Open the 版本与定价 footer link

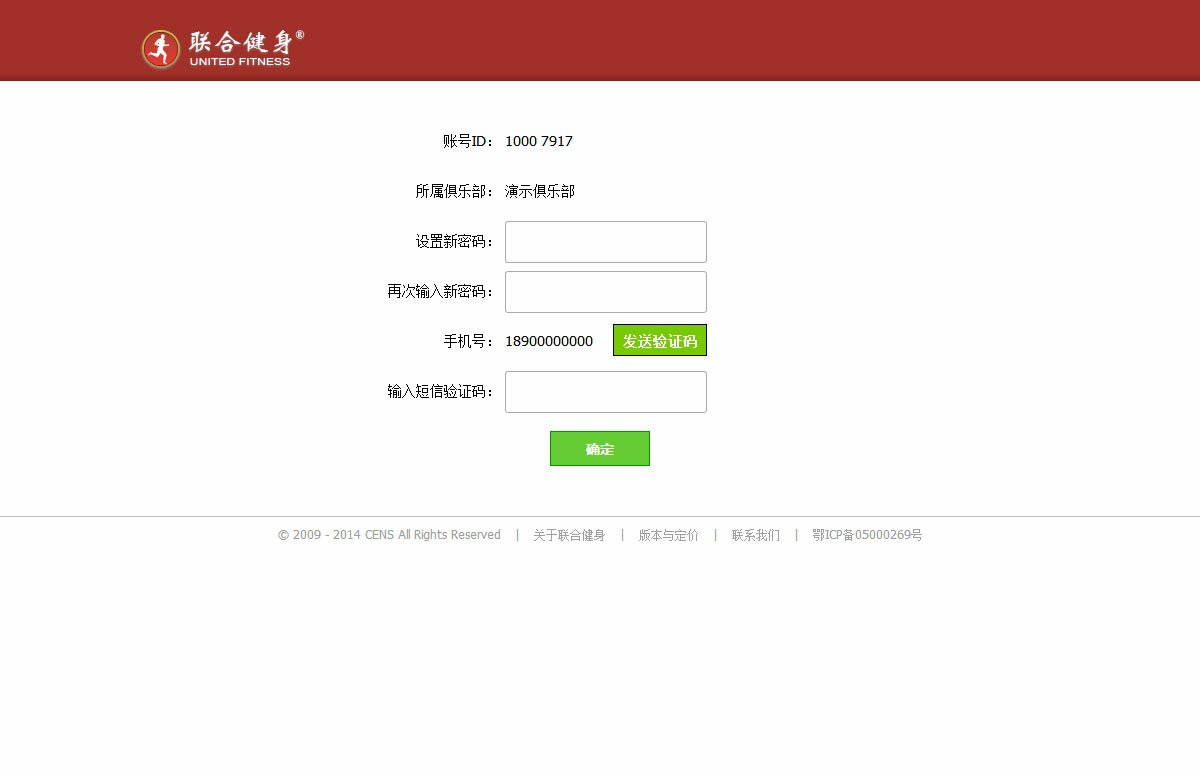click(668, 536)
